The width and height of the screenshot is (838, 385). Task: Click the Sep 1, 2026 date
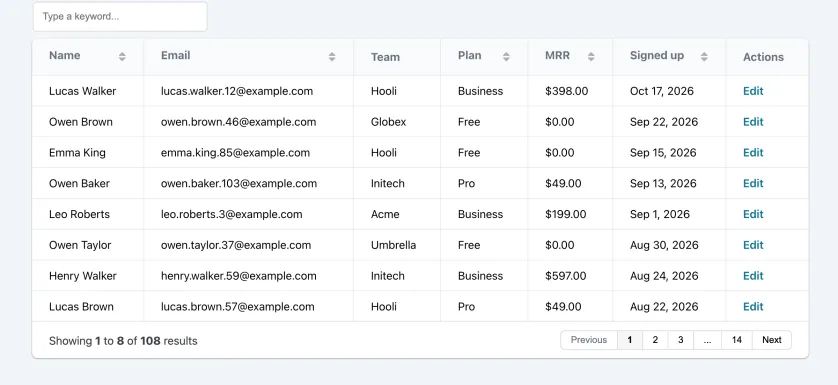click(660, 214)
